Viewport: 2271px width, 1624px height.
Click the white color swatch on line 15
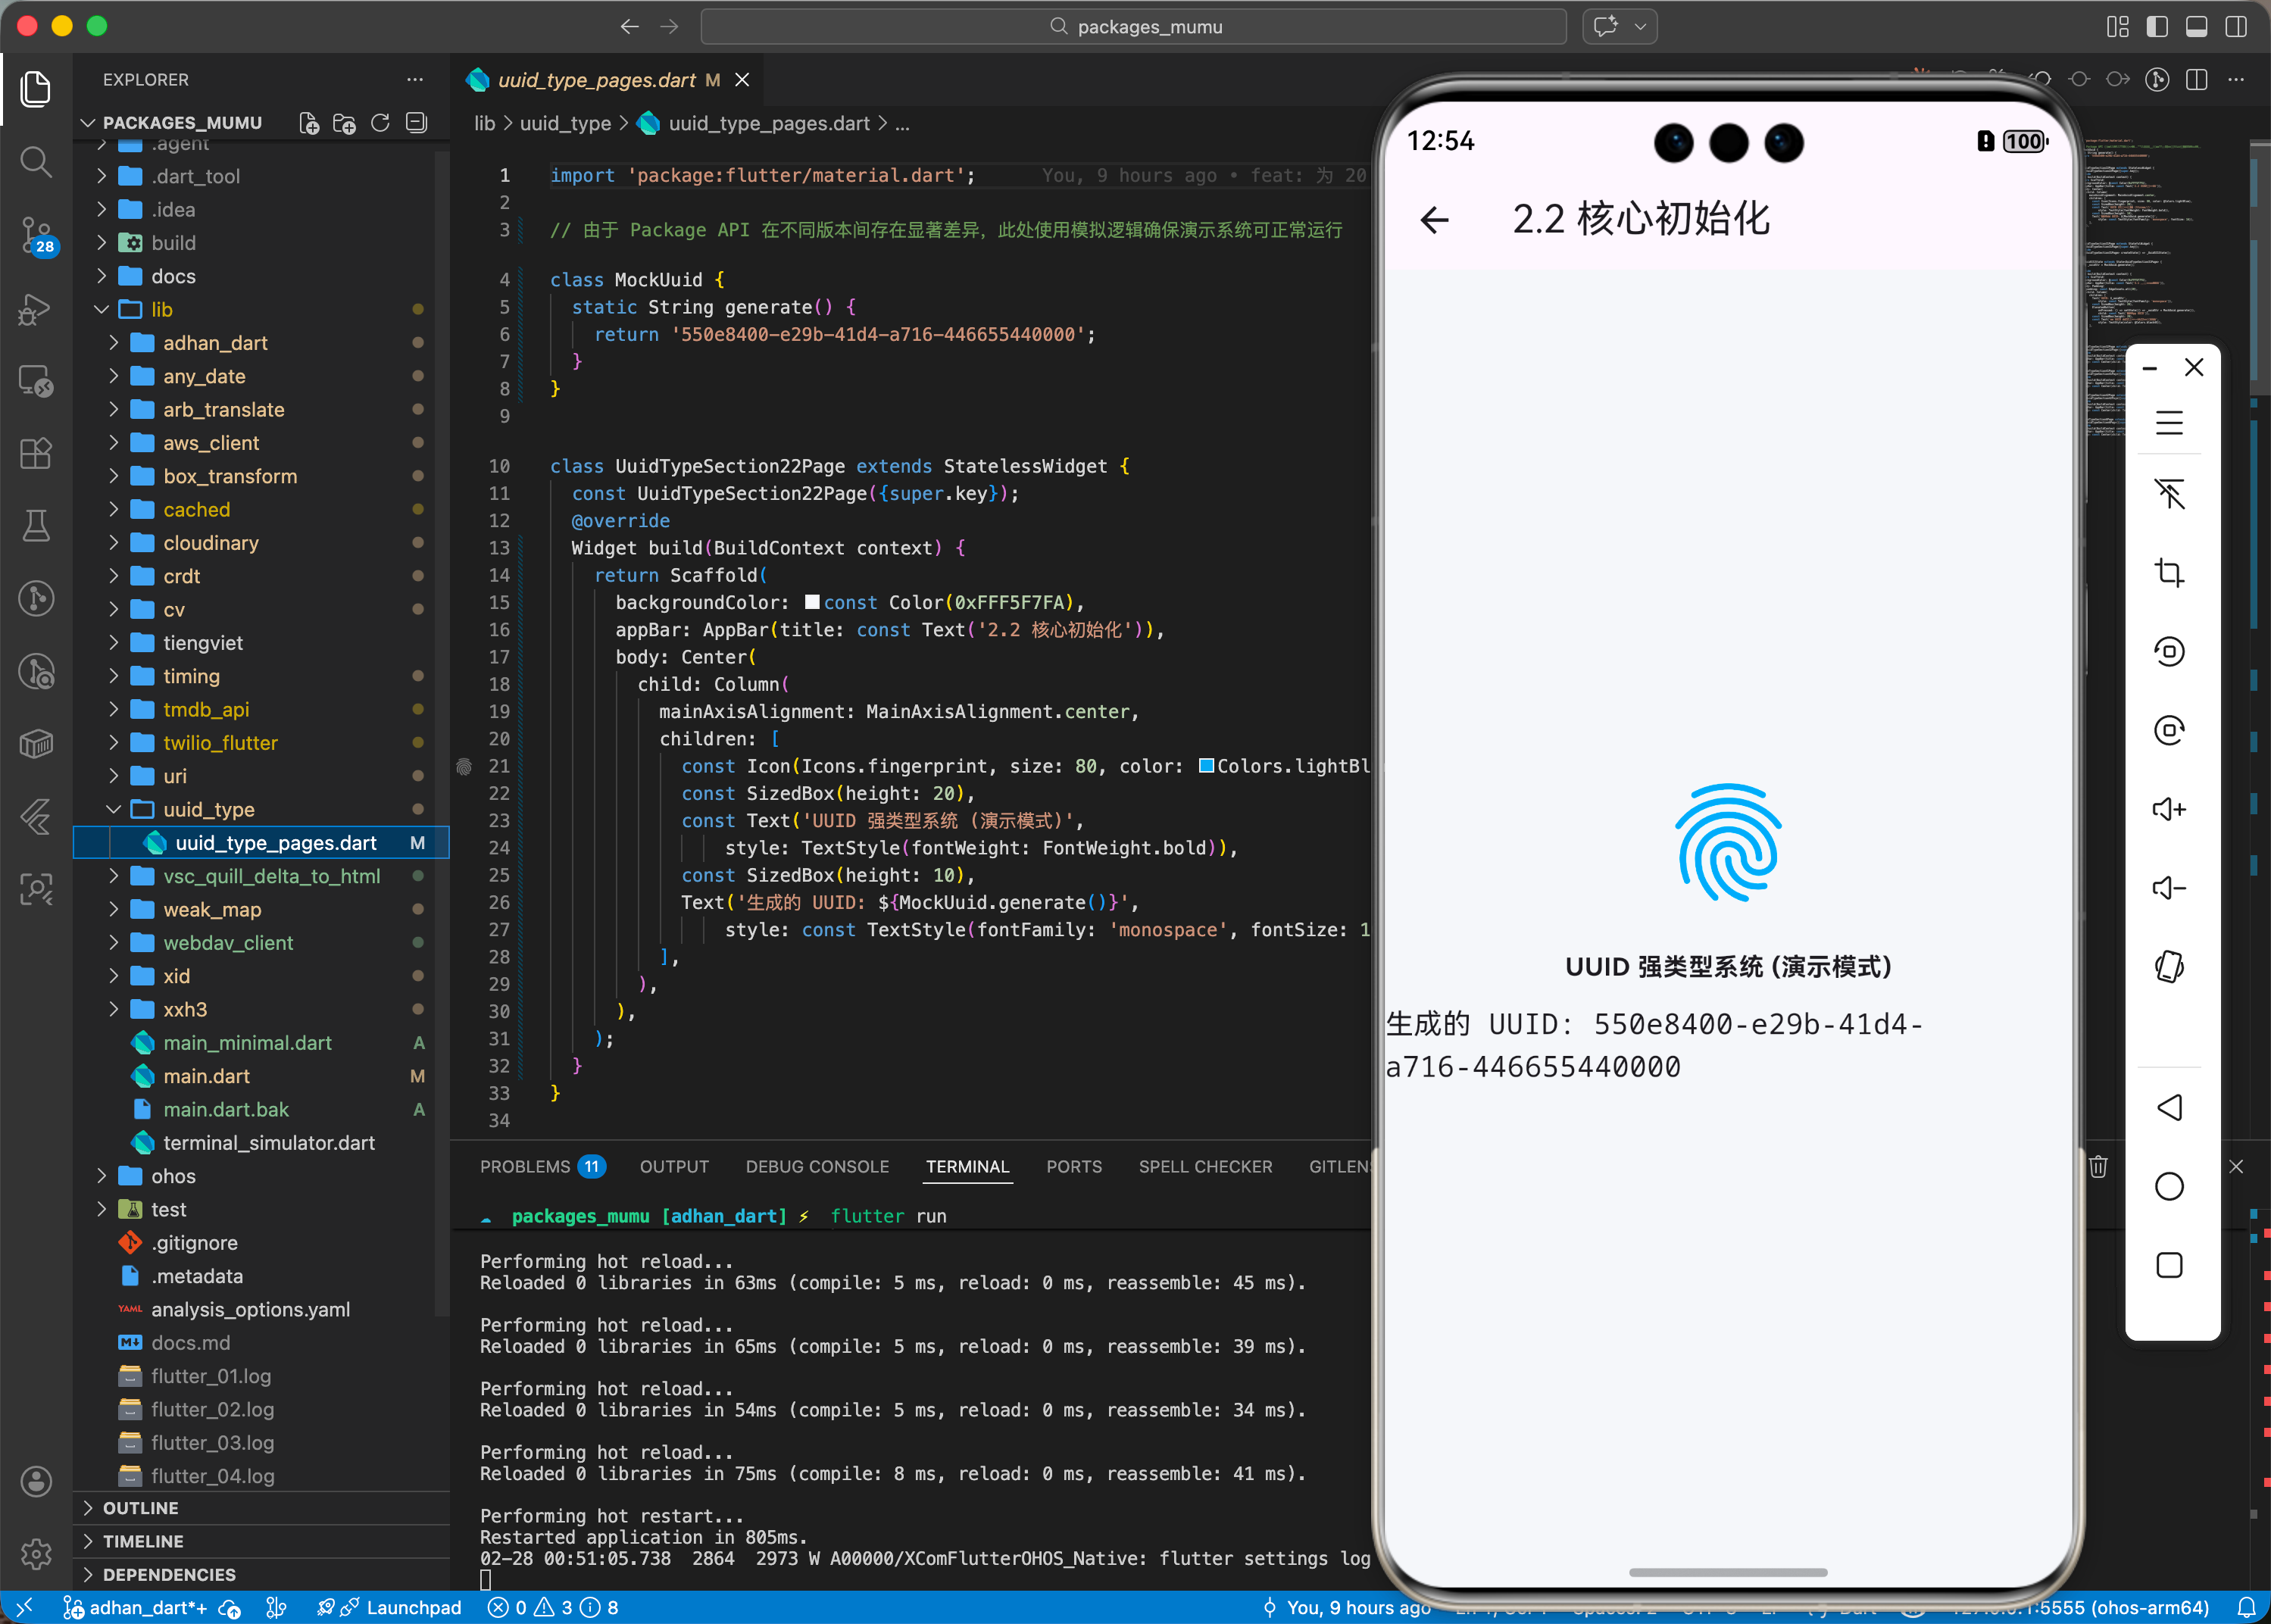[x=812, y=602]
